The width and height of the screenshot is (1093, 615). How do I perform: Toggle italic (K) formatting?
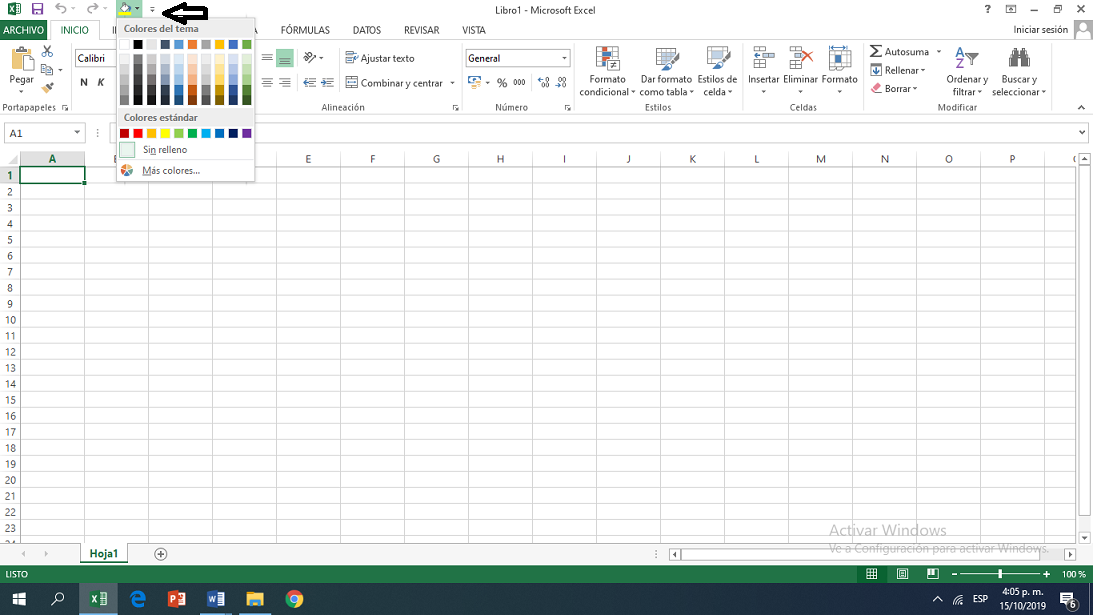101,82
